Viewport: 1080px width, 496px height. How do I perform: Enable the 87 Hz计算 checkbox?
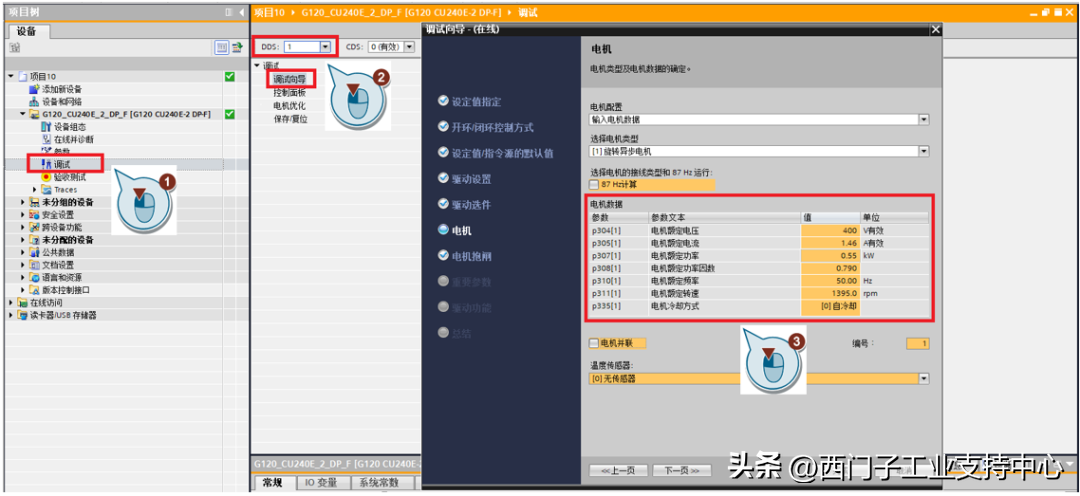pos(595,184)
